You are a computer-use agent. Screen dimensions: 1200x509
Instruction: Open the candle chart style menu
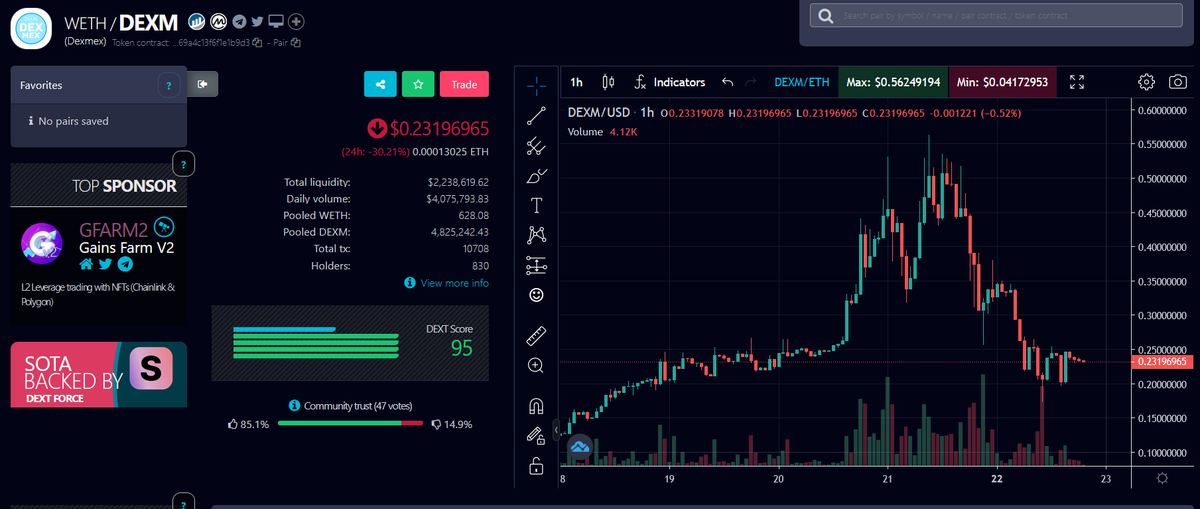click(607, 82)
